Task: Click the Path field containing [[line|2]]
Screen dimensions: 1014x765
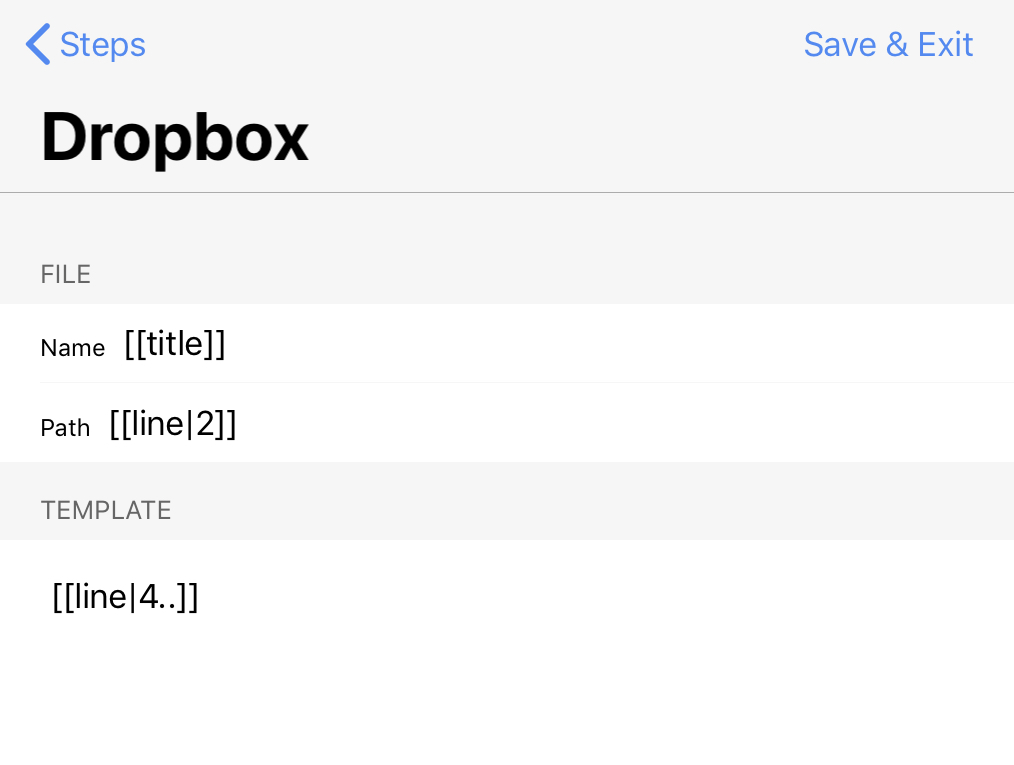Action: pyautogui.click(x=173, y=423)
